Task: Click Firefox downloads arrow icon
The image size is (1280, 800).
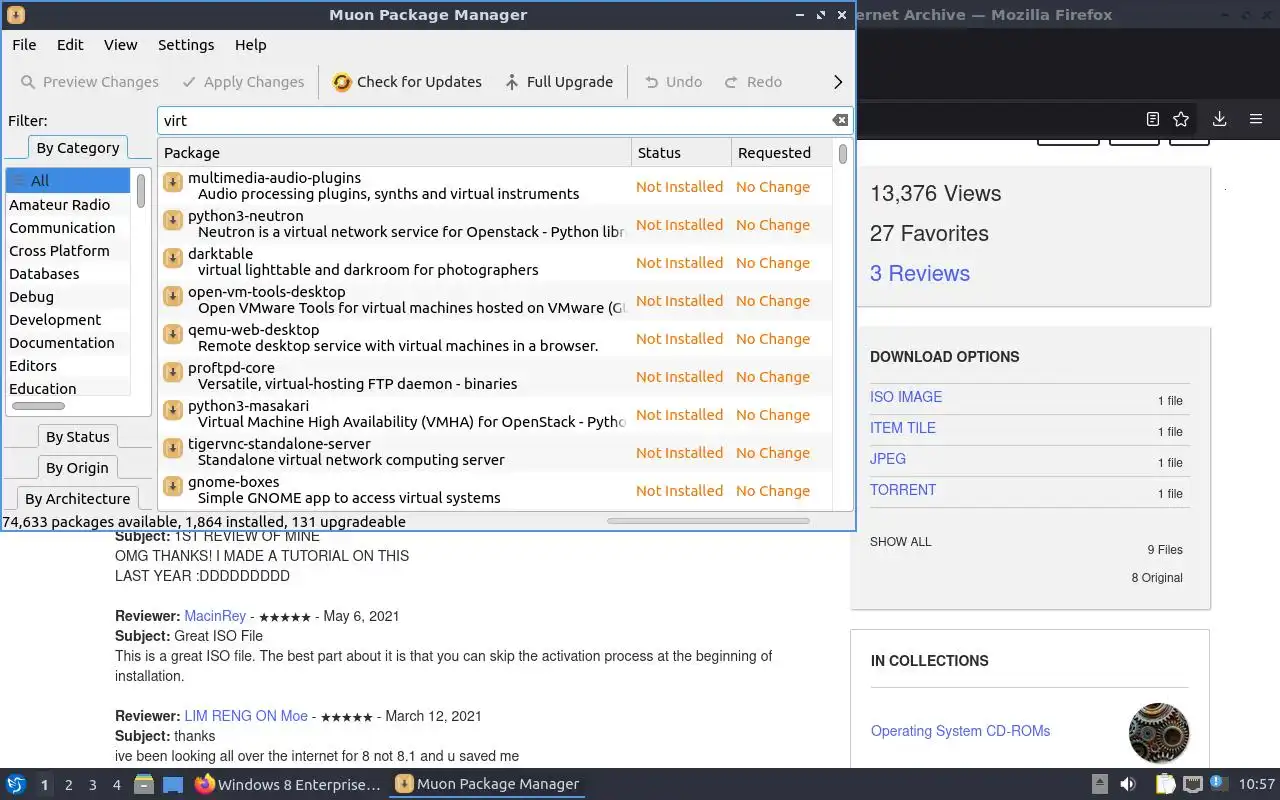Action: tap(1219, 119)
